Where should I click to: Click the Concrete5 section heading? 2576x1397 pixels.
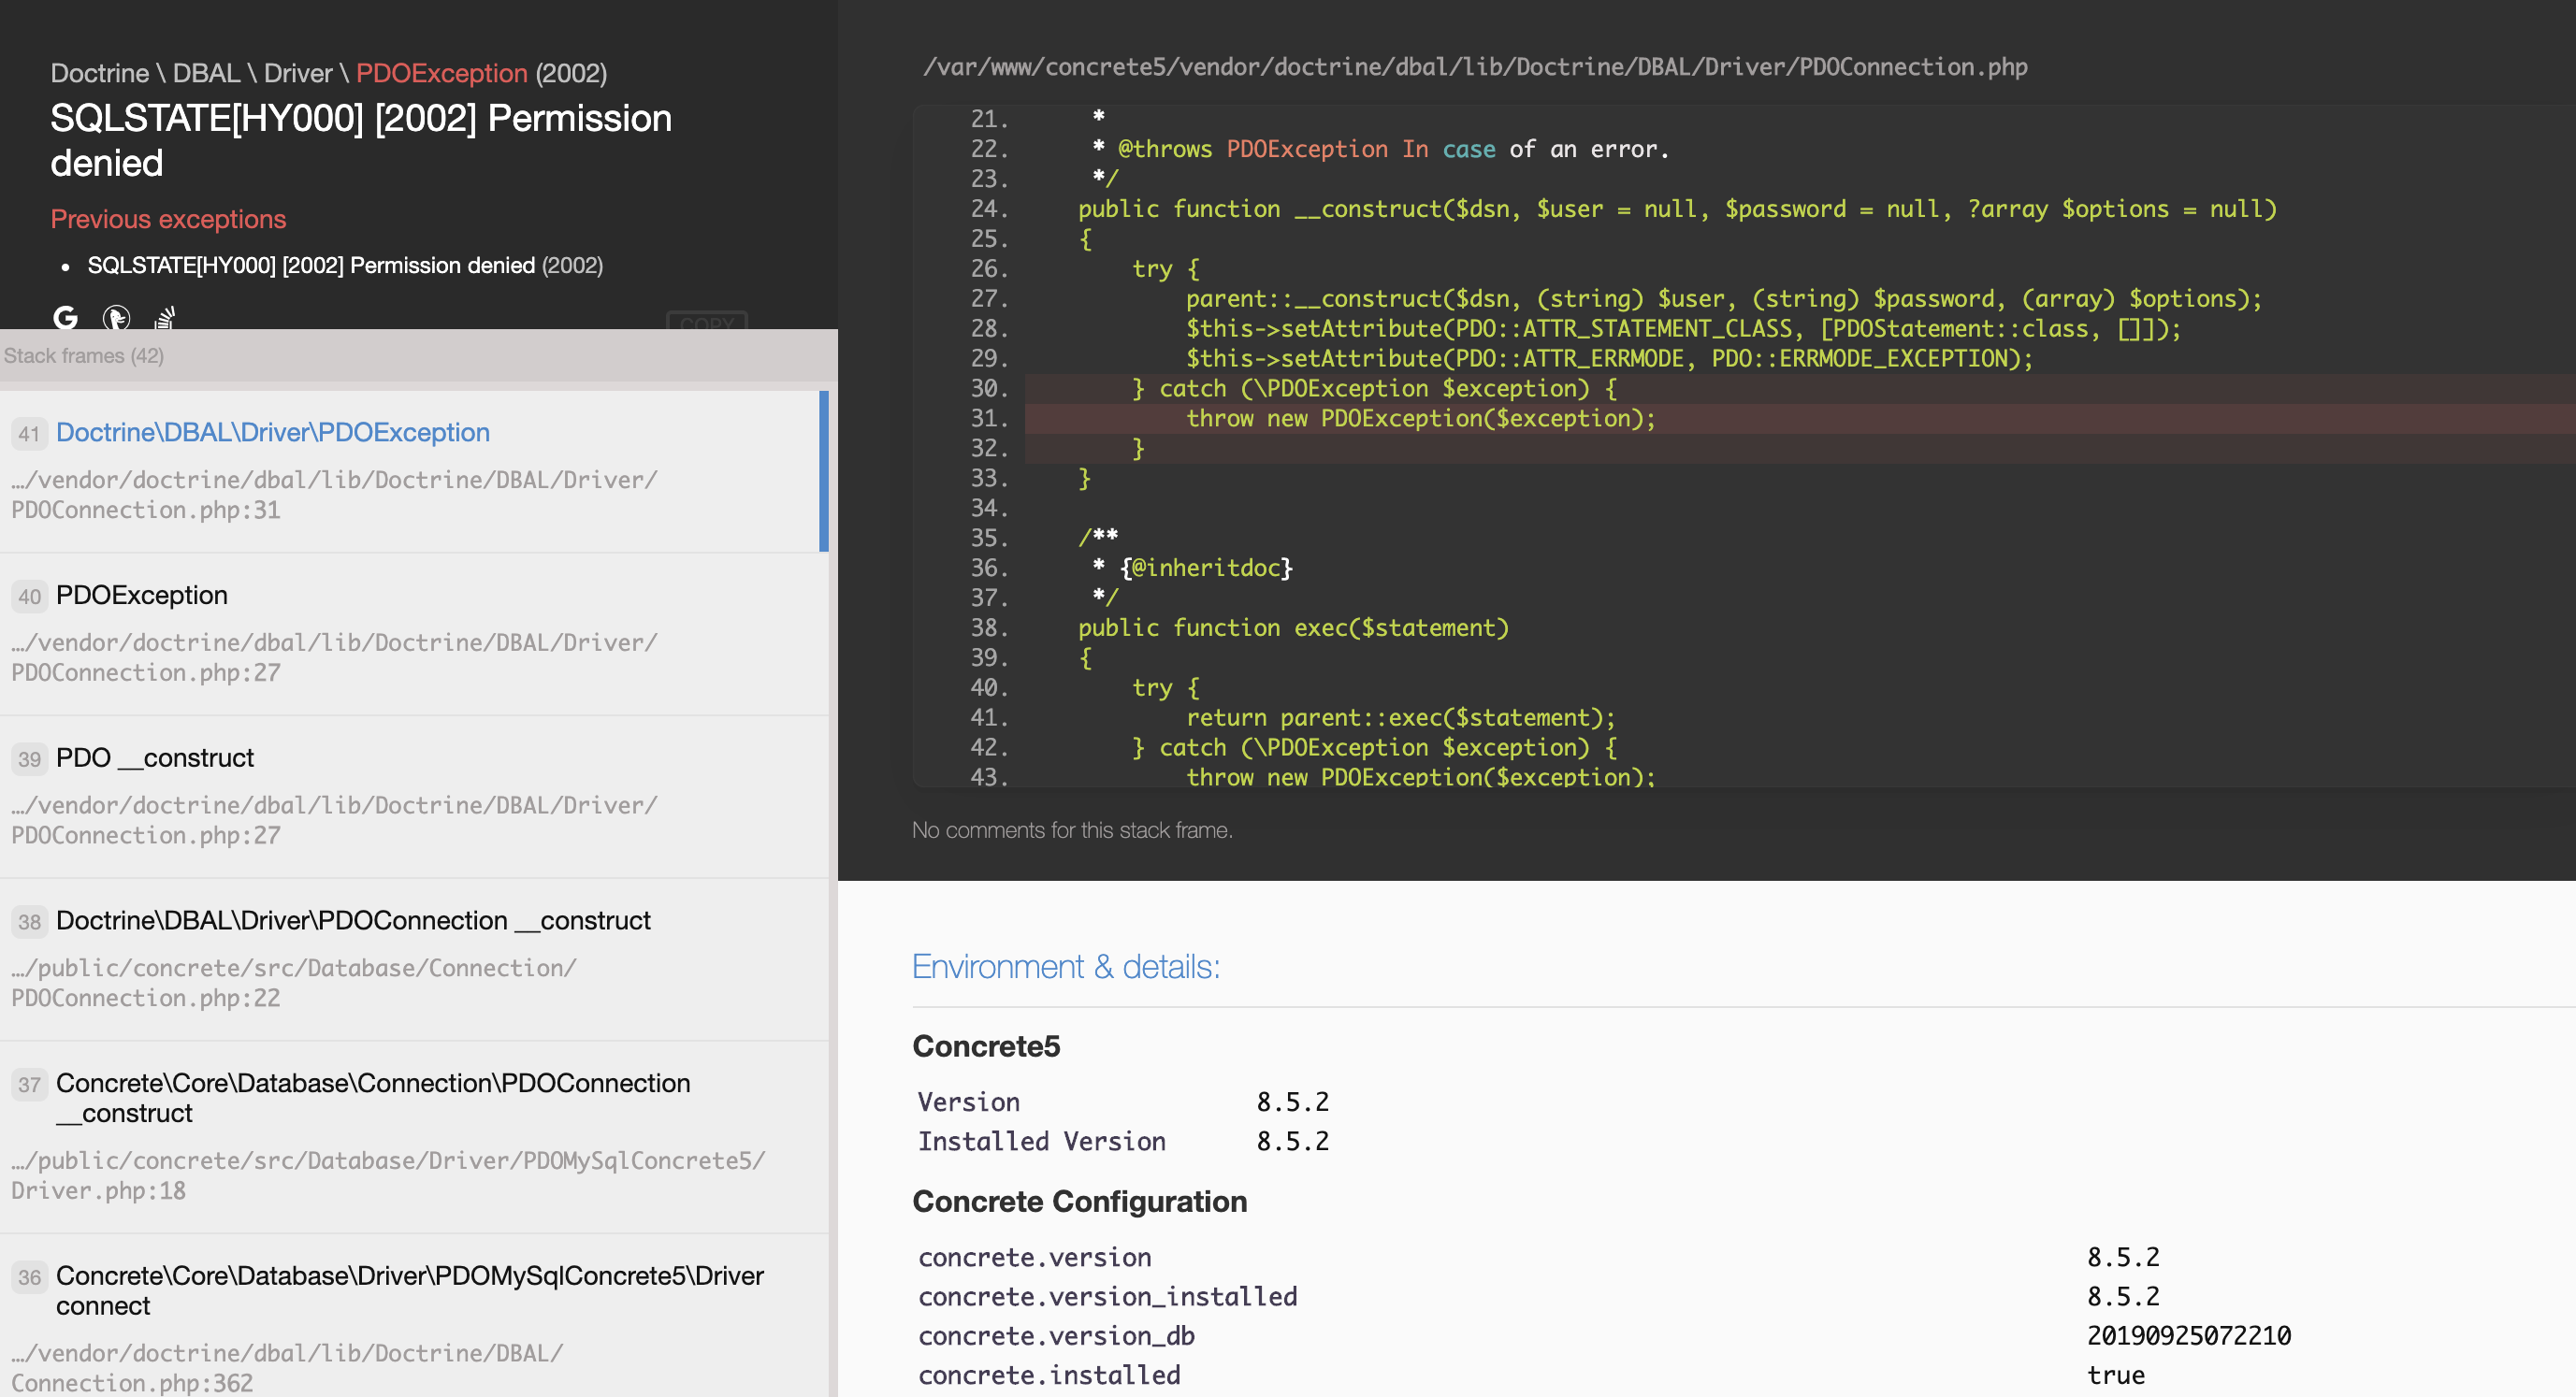point(986,1046)
